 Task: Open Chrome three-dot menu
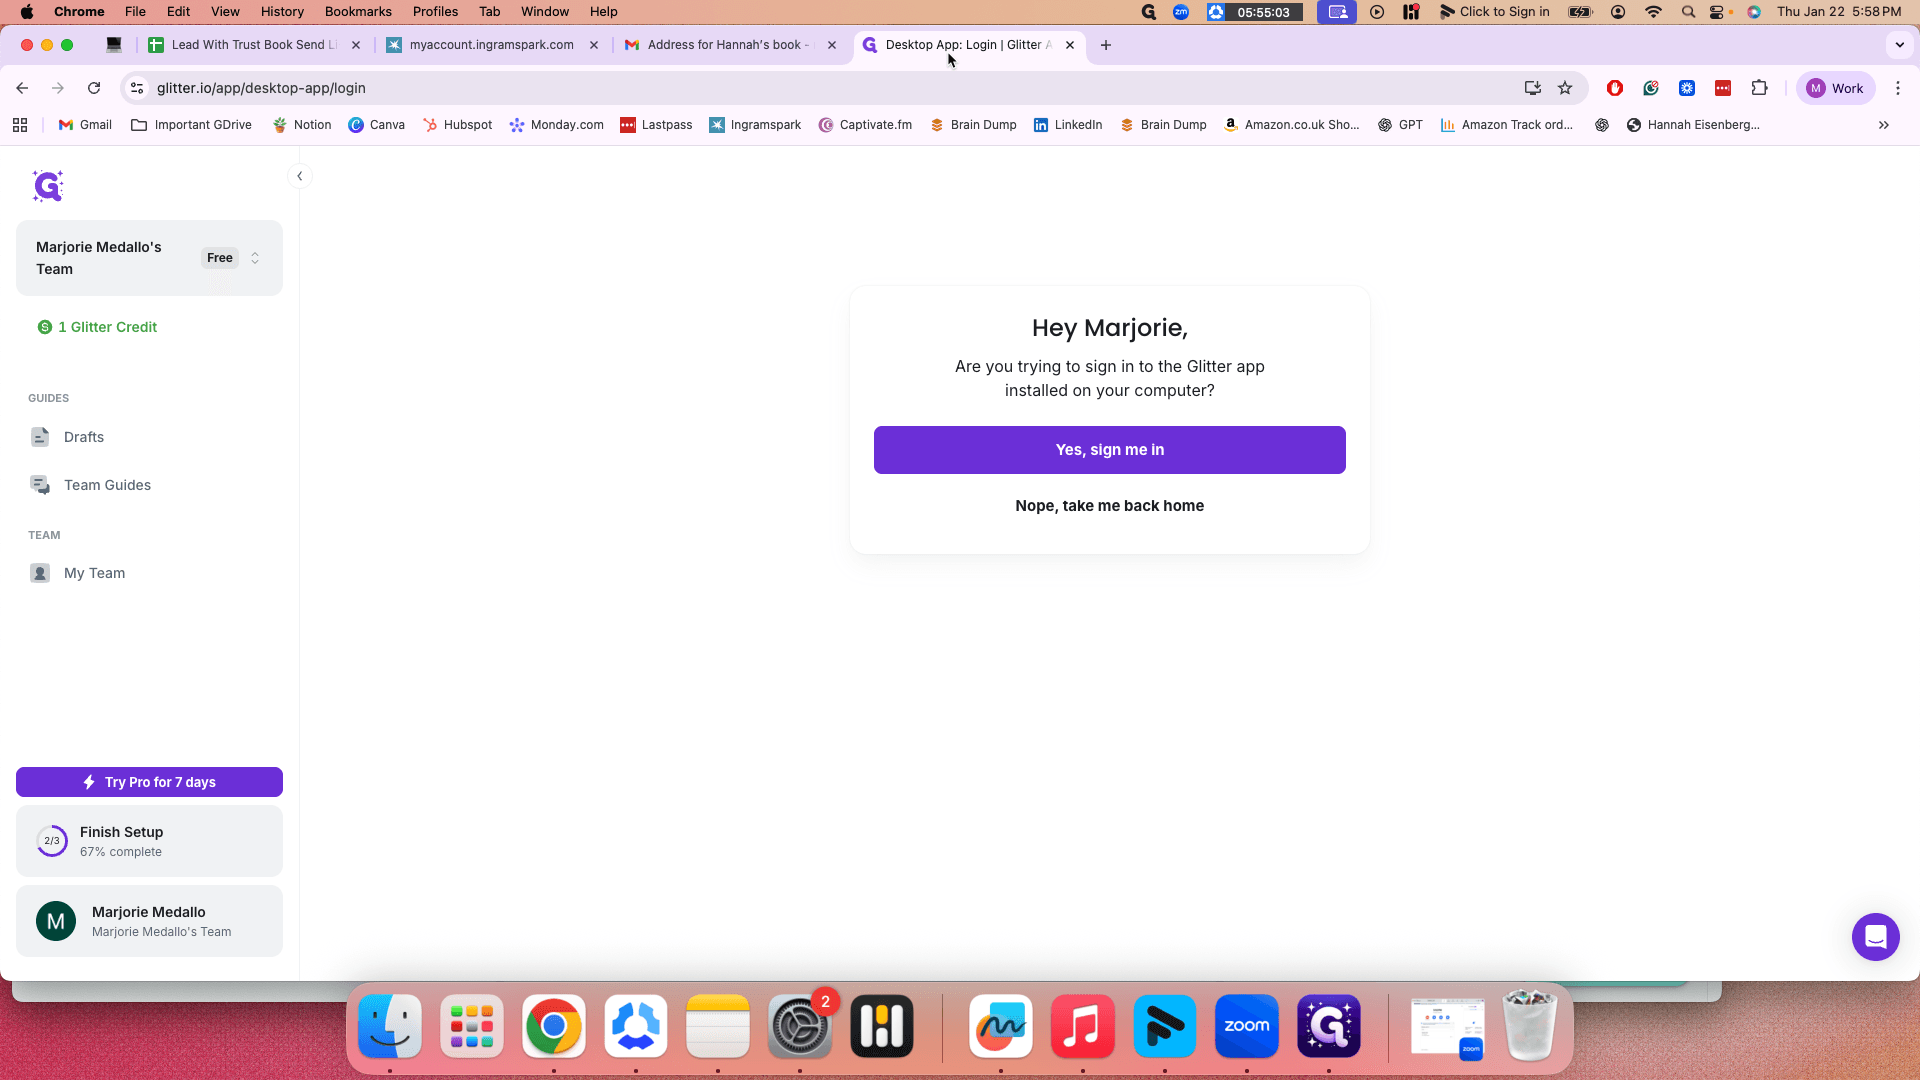click(x=1898, y=88)
